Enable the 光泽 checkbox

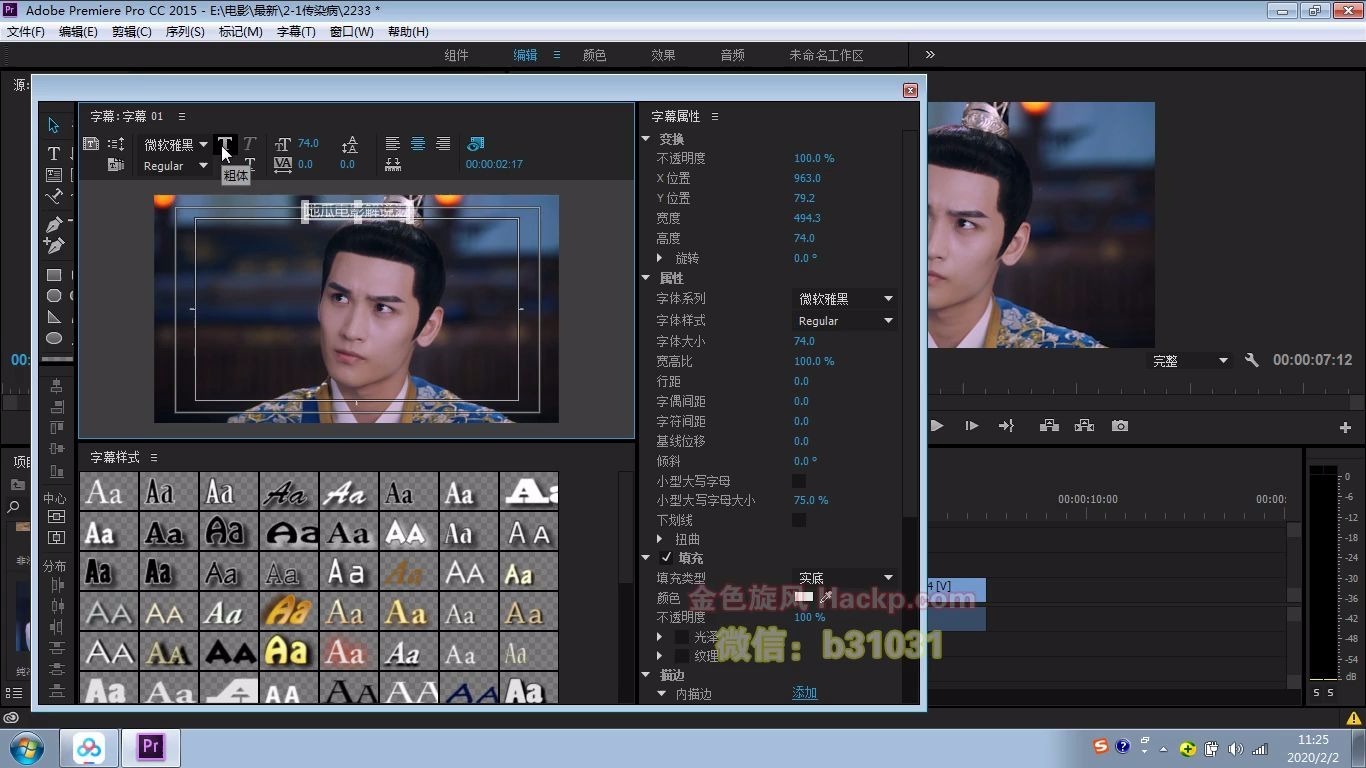[x=682, y=637]
